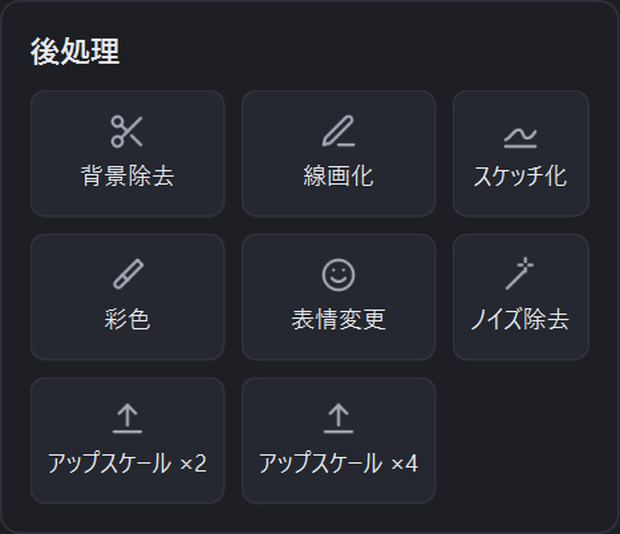The width and height of the screenshot is (620, 534).
Task: Upscale the image with アップスケール ×4
Action: pyautogui.click(x=338, y=441)
